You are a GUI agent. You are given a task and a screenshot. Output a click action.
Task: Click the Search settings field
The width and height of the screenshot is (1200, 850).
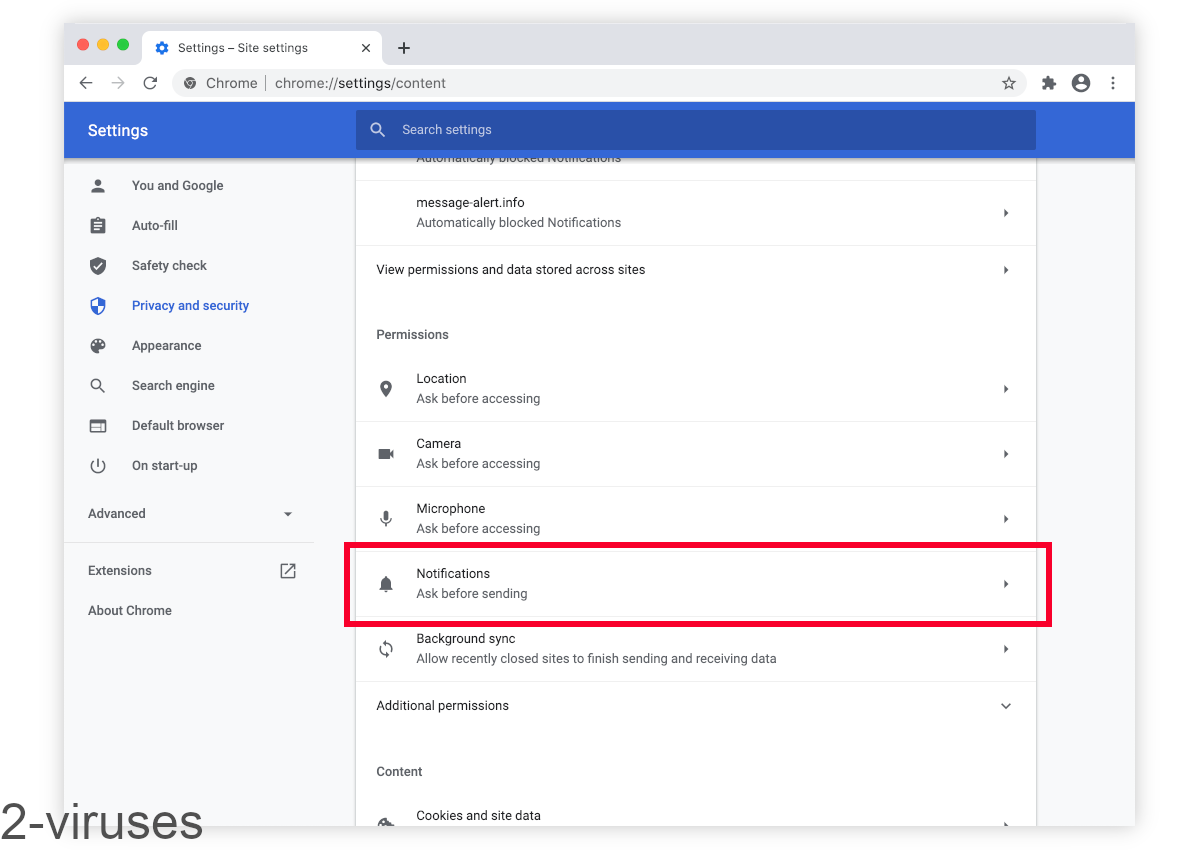700,130
